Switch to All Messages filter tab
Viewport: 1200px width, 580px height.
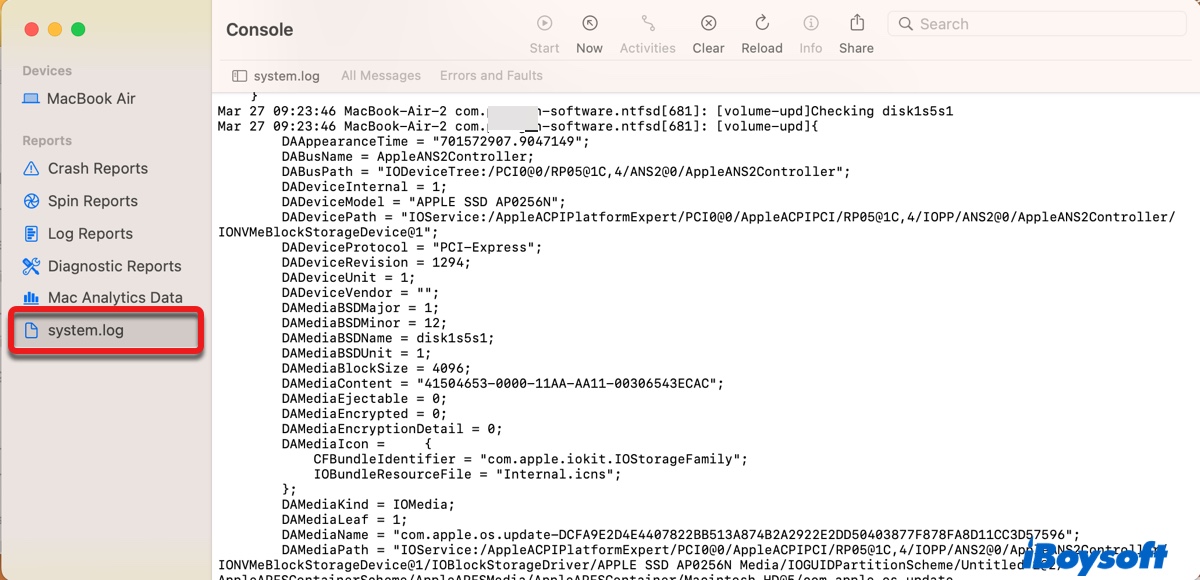[381, 76]
